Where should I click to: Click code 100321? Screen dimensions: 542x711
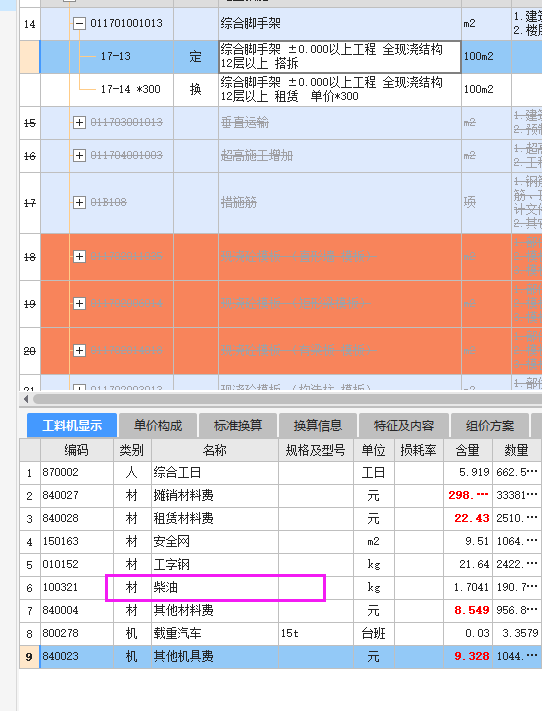(x=60, y=588)
